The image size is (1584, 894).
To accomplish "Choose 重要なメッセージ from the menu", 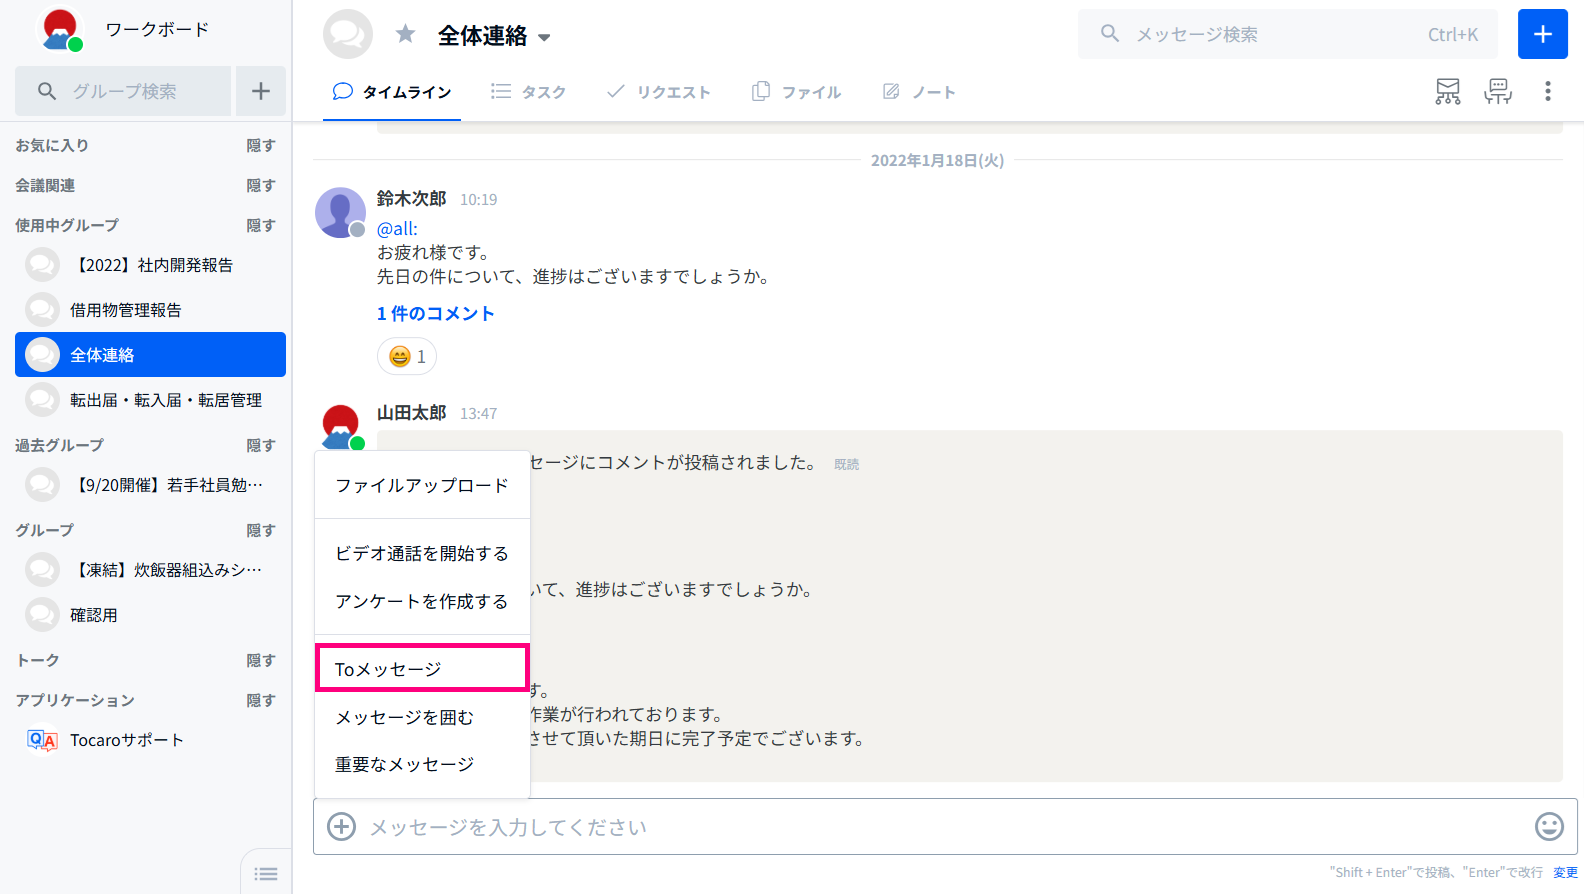I will point(422,764).
